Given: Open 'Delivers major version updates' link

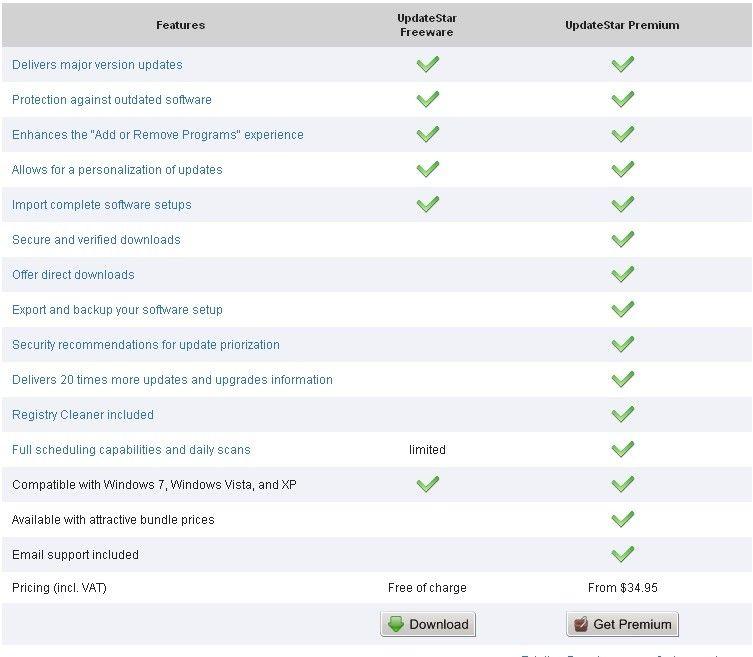Looking at the screenshot, I should click(97, 65).
